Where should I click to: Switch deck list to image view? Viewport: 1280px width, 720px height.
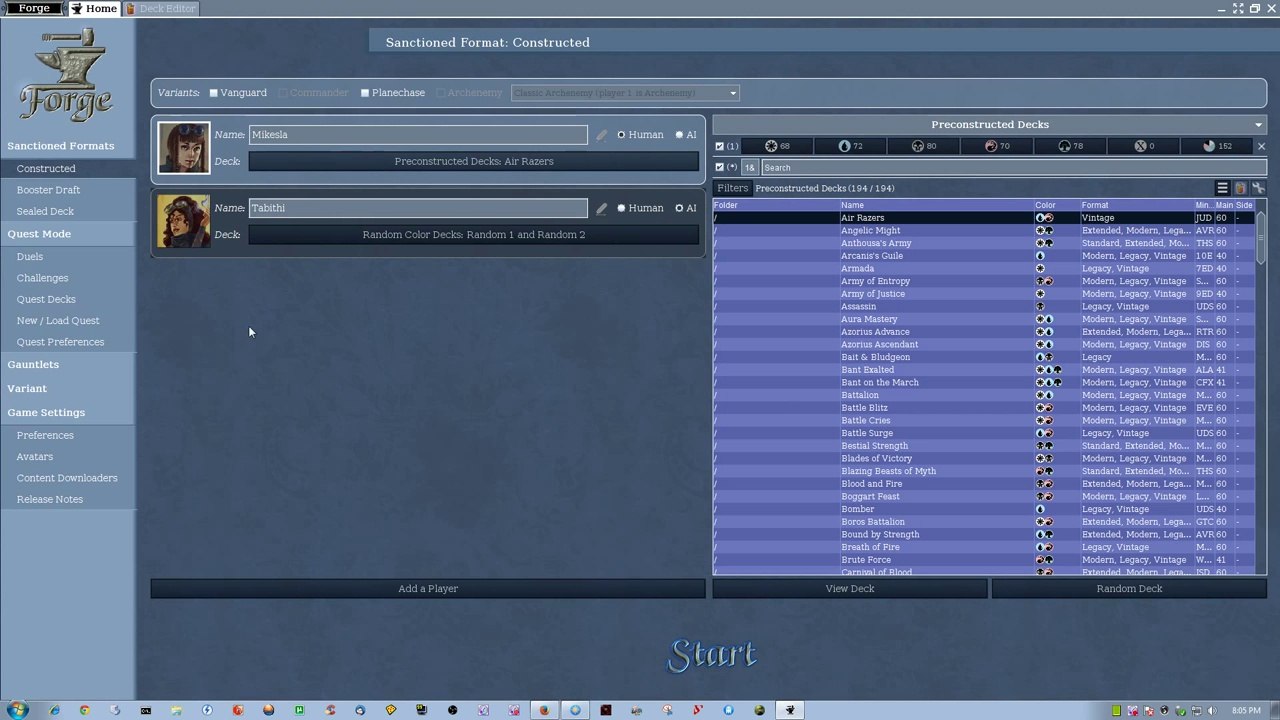pyautogui.click(x=1240, y=188)
